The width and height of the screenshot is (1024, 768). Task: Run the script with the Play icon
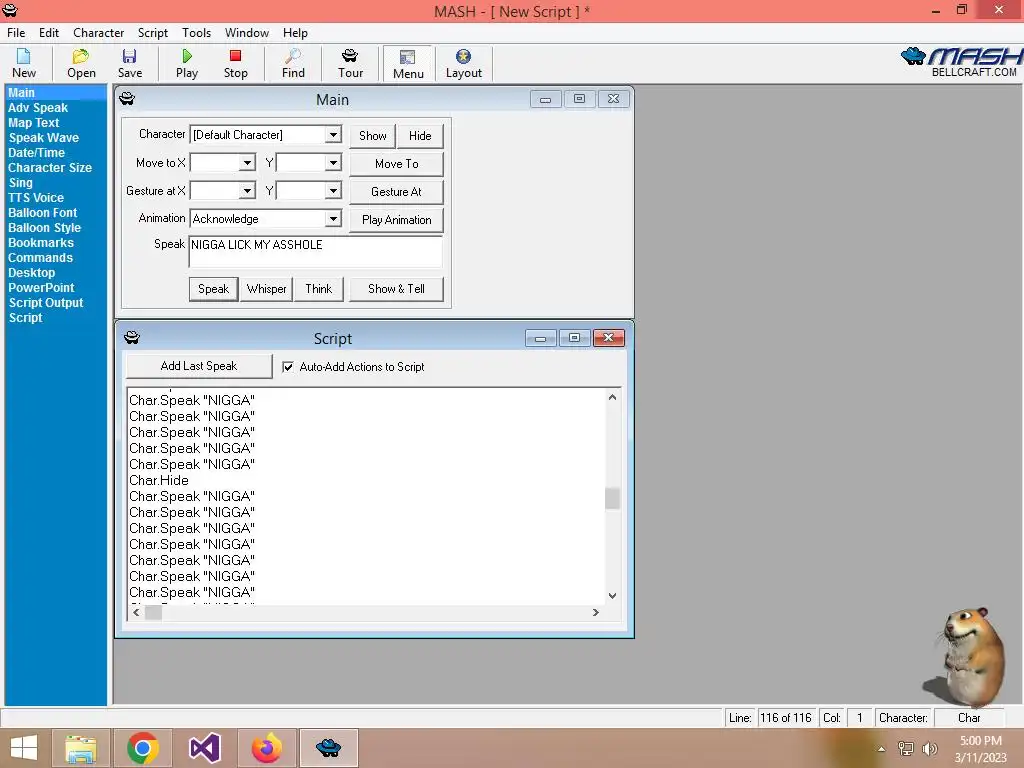point(187,63)
